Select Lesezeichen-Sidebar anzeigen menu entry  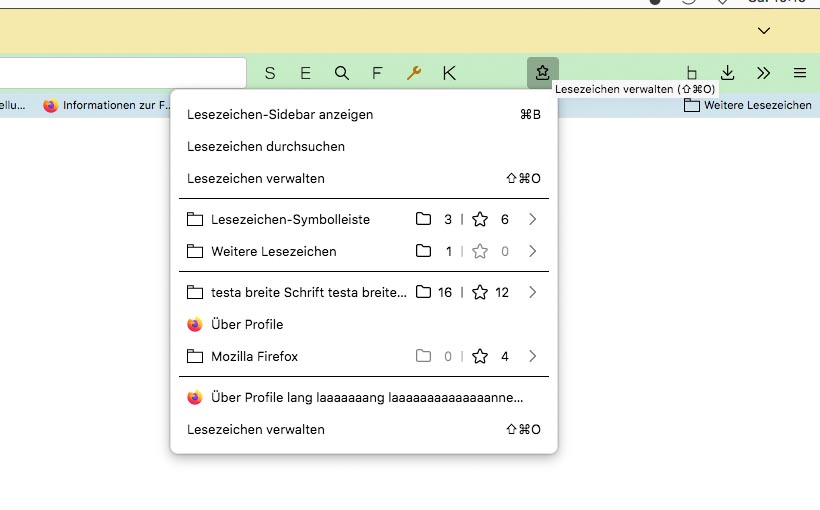pyautogui.click(x=280, y=114)
